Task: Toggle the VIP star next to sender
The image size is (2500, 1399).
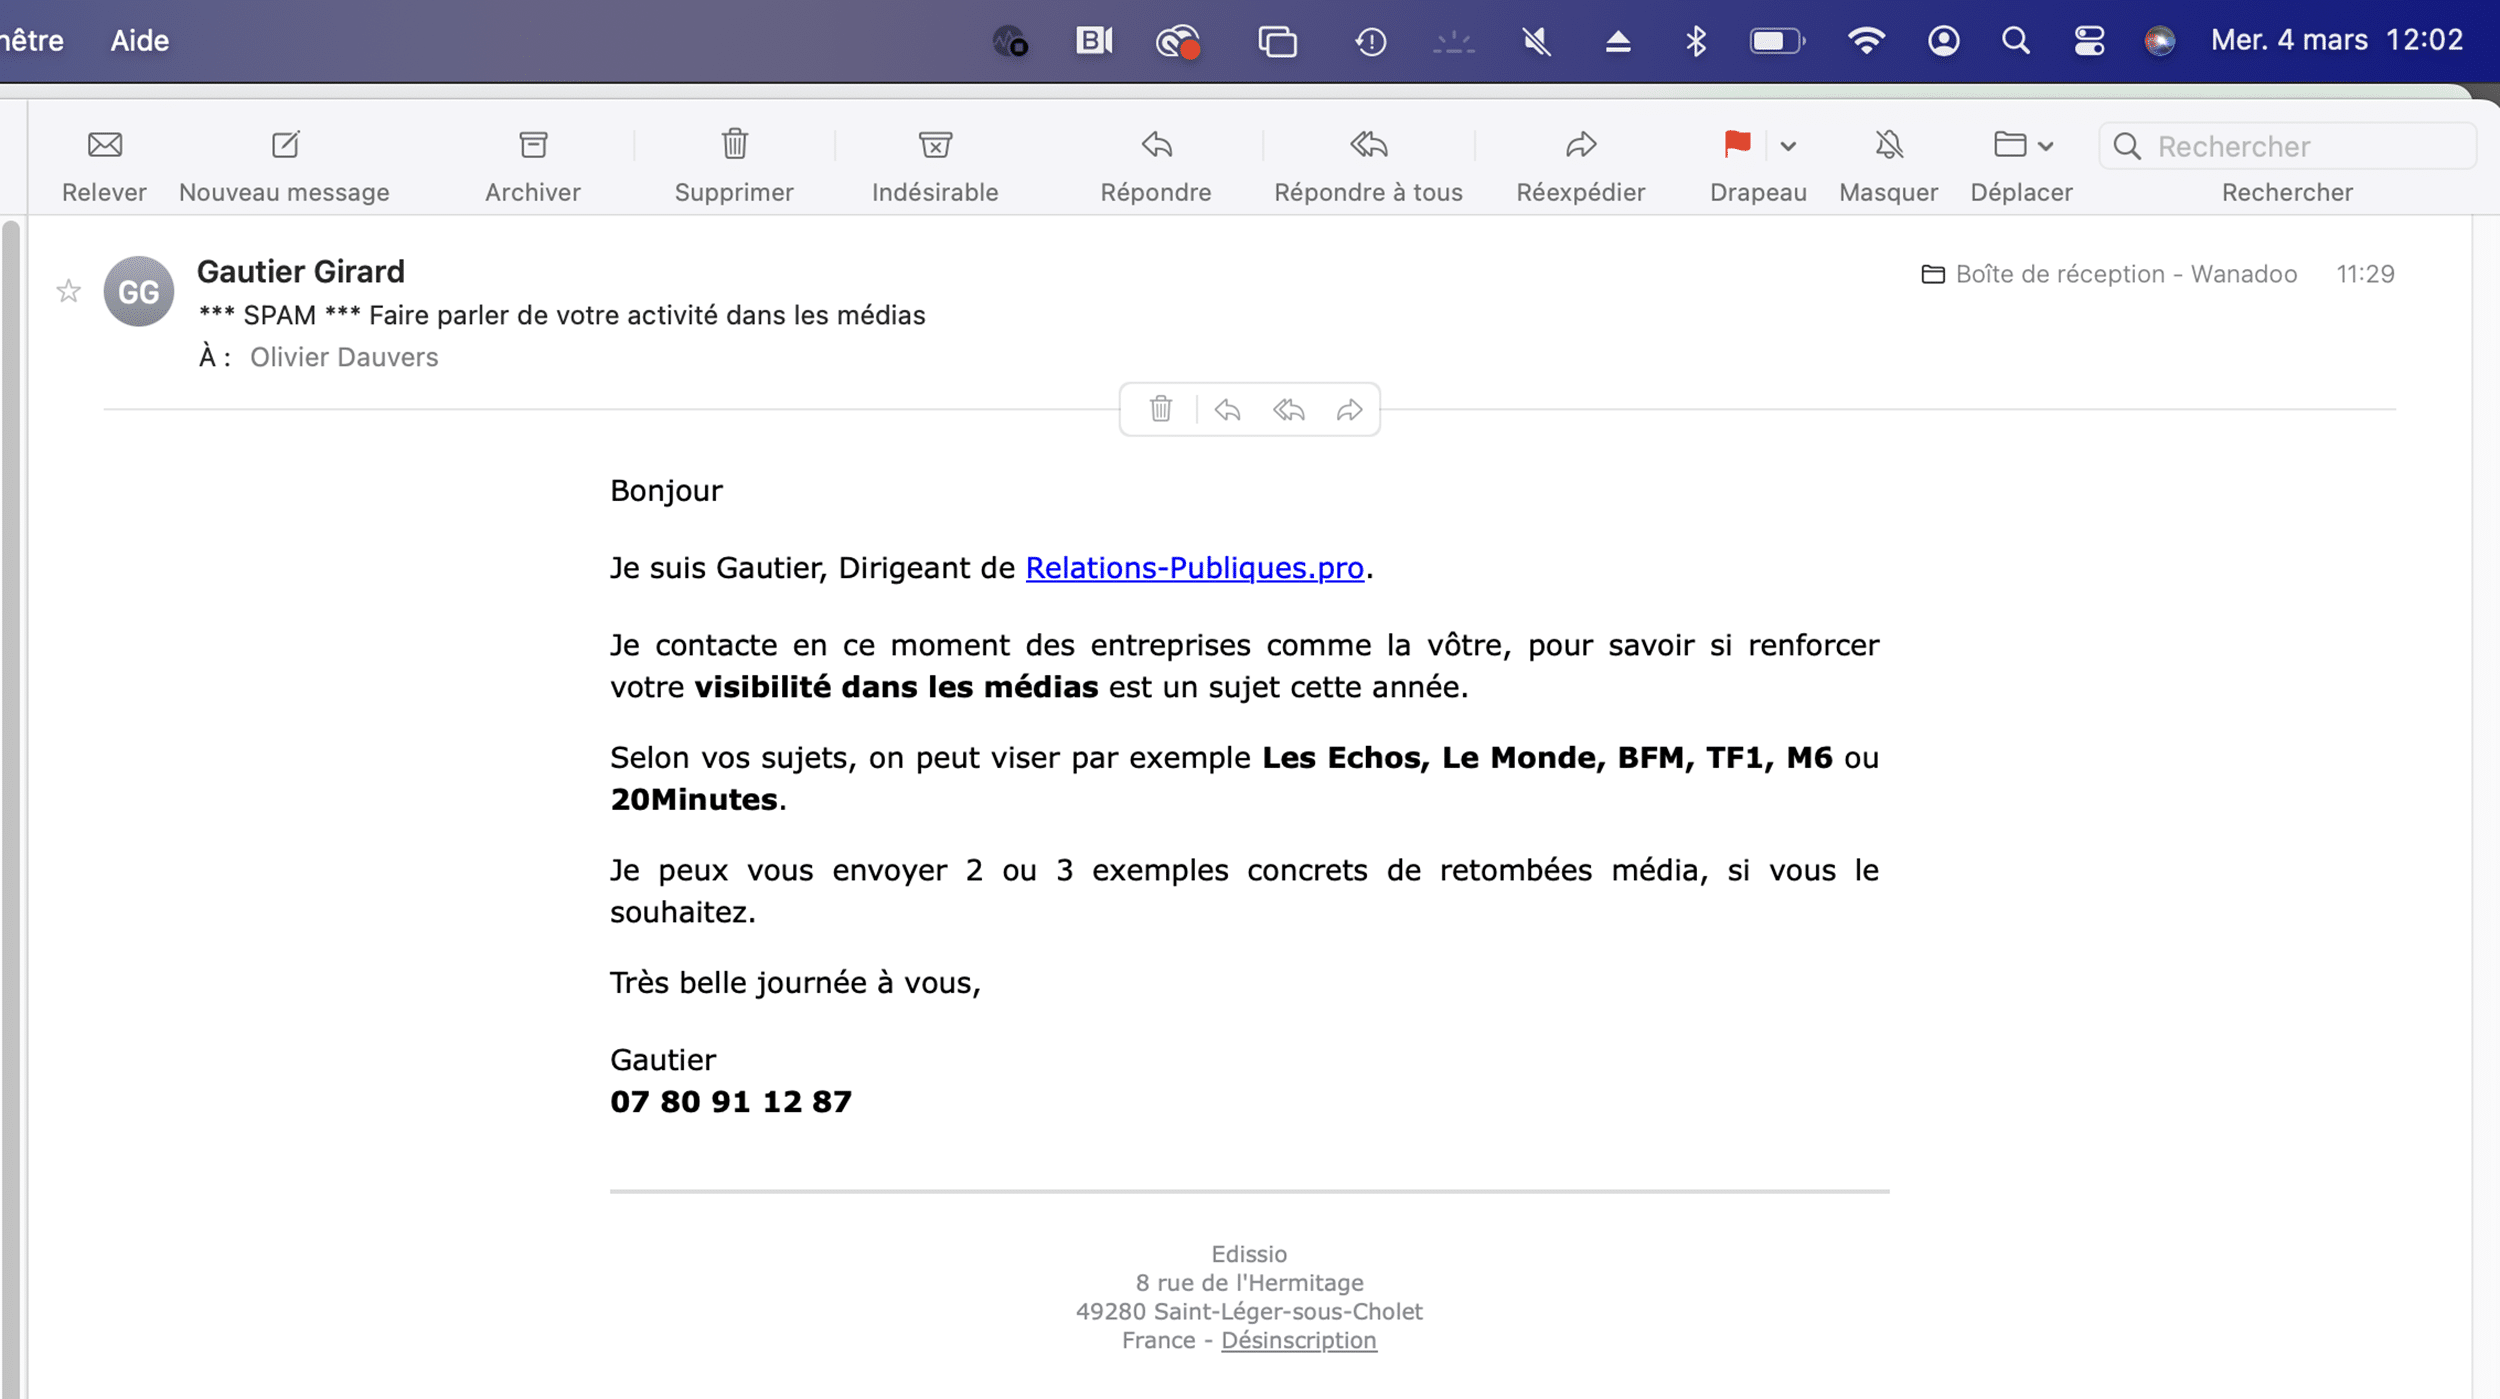Action: click(68, 291)
